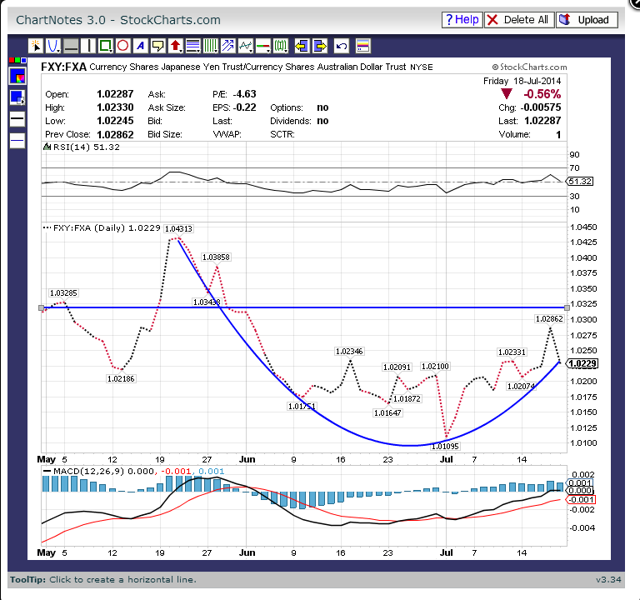
Task: Choose the green cycle brackets tool
Action: coord(281,46)
